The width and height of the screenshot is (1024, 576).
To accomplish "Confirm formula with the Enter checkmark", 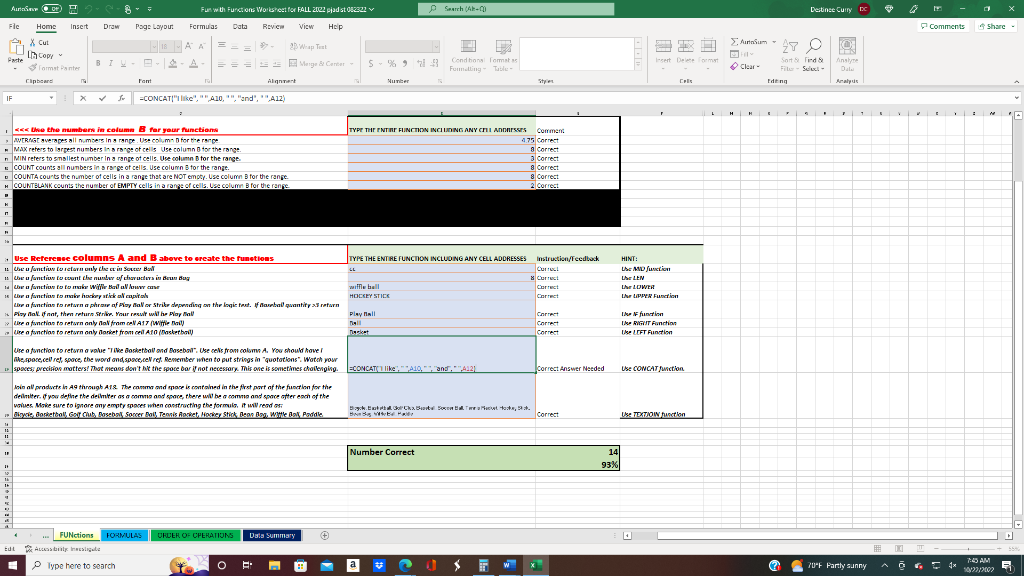I will [101, 99].
